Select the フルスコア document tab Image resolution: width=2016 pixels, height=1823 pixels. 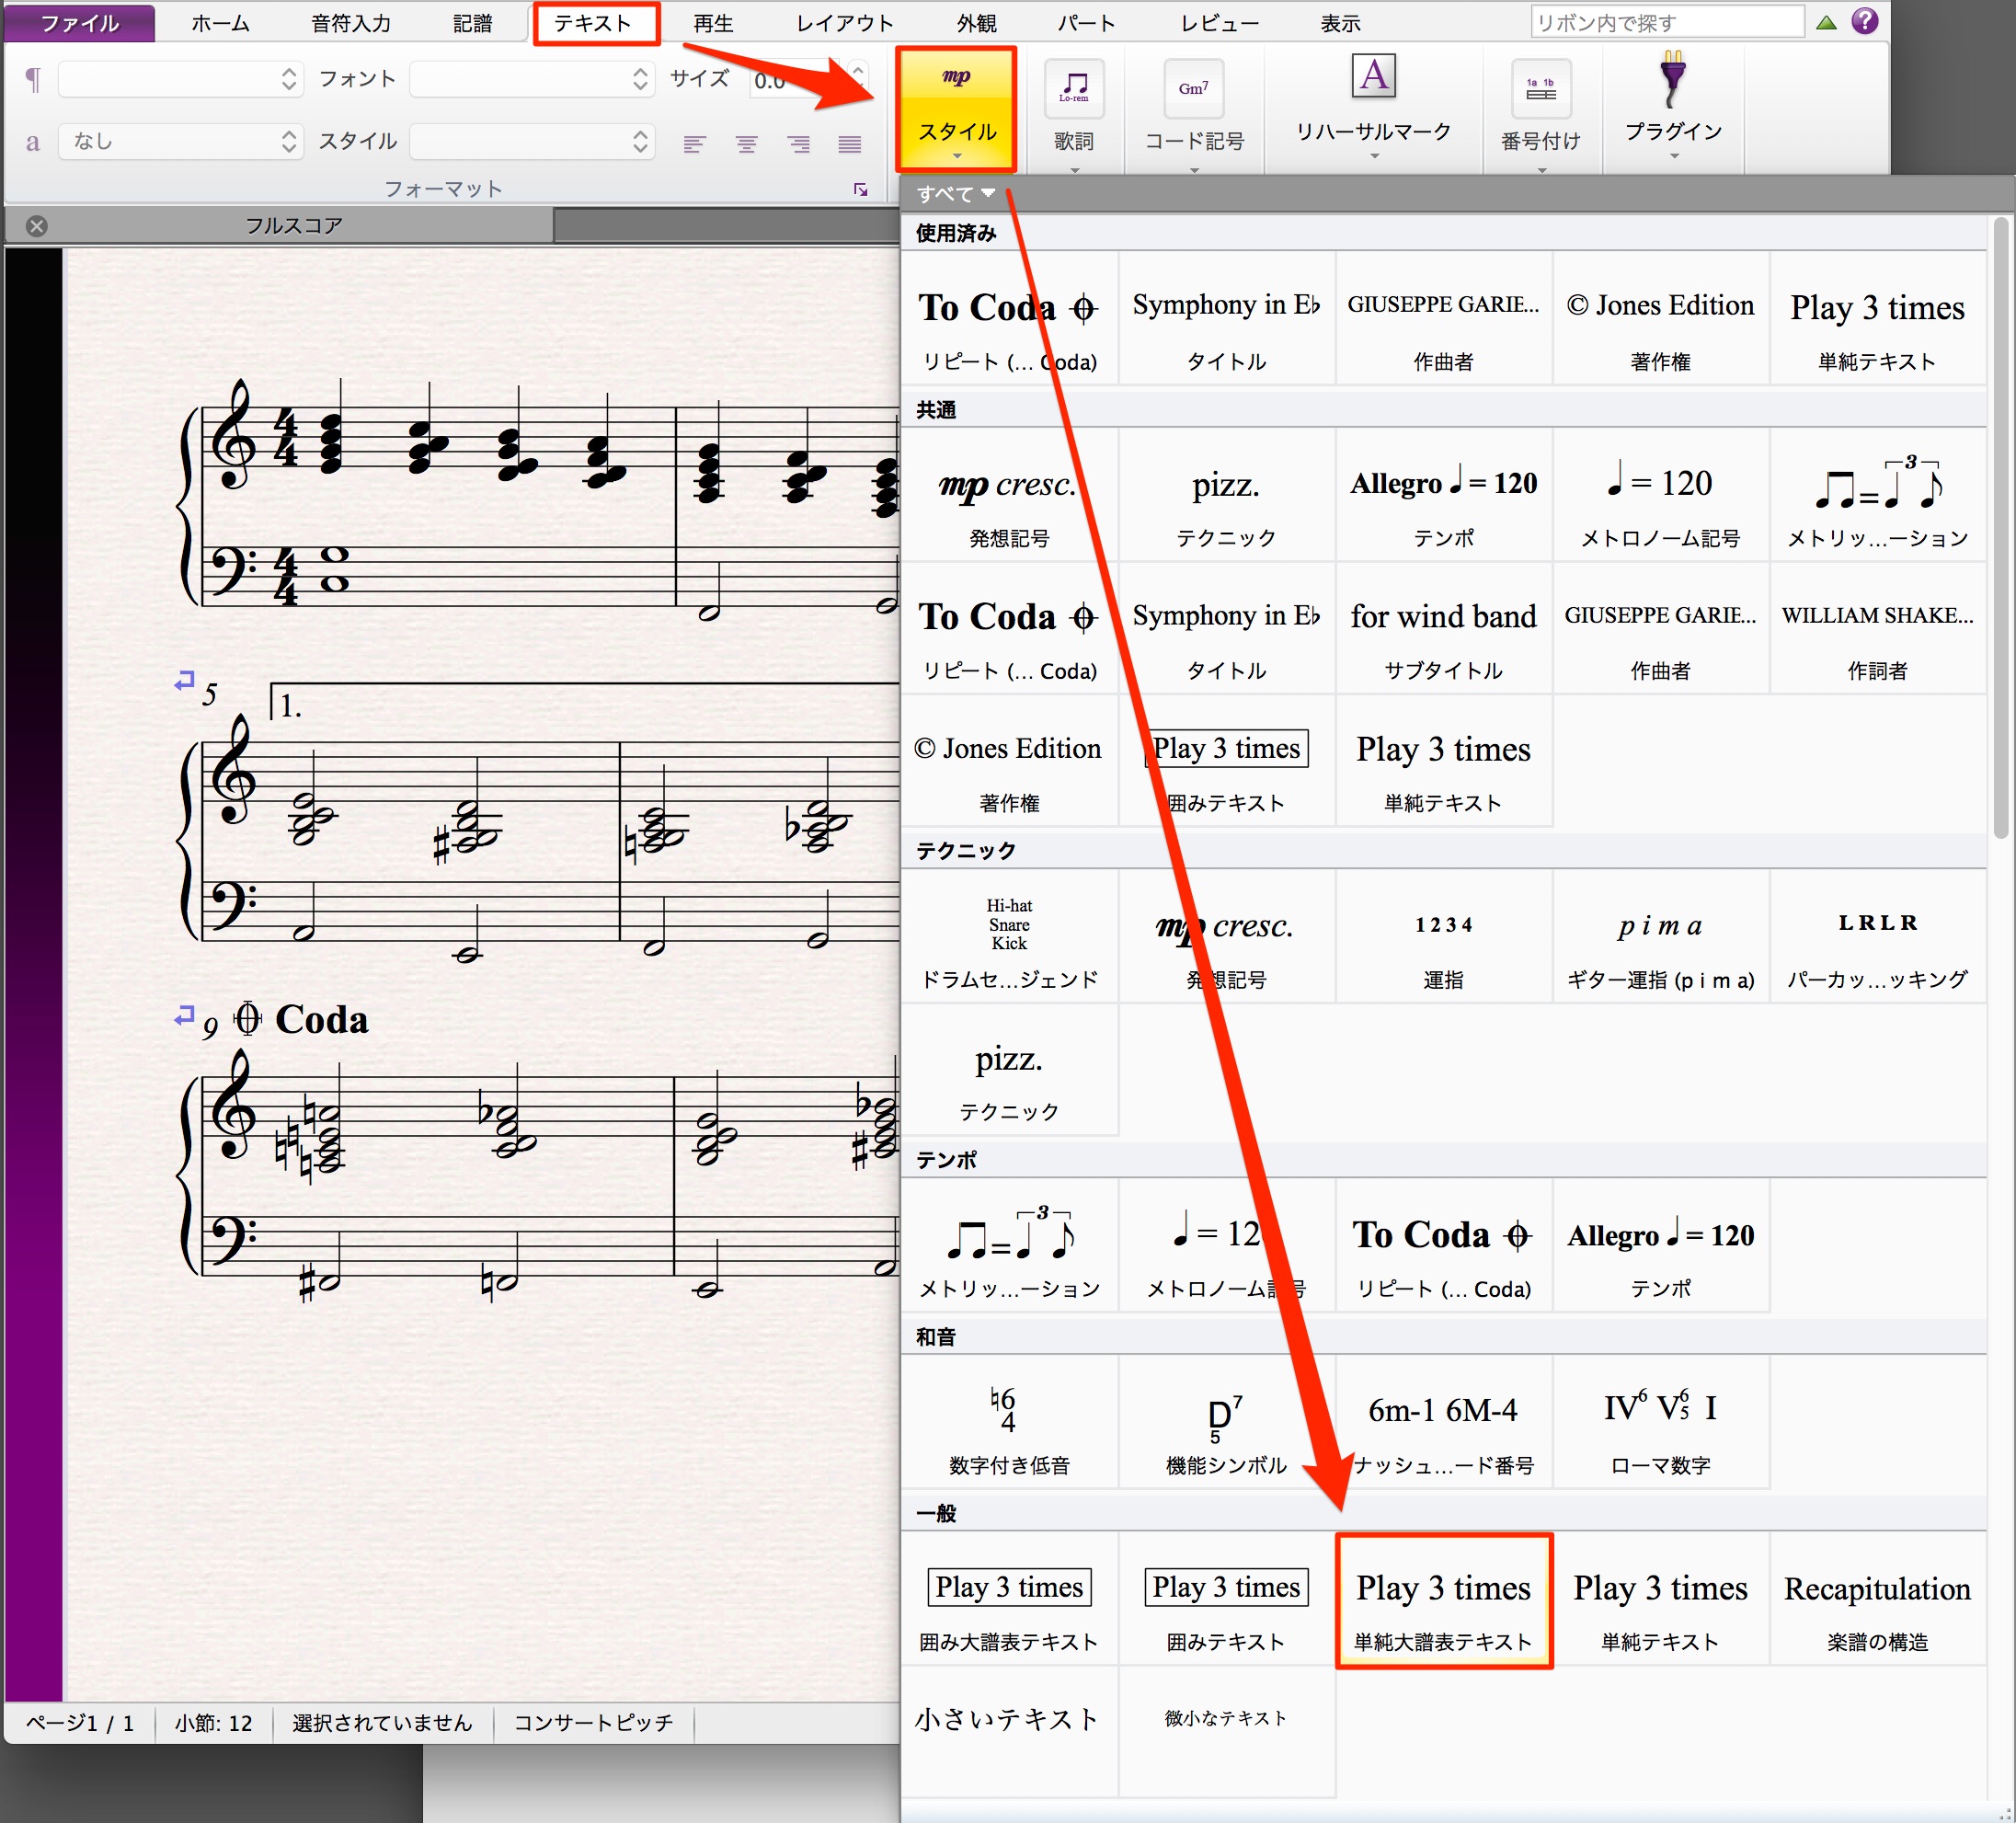click(x=294, y=226)
